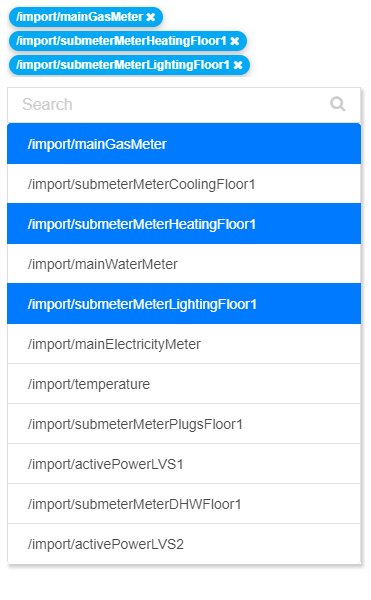Viewport: 371px width, 600px height.
Task: Click into the Search input field
Action: click(184, 105)
